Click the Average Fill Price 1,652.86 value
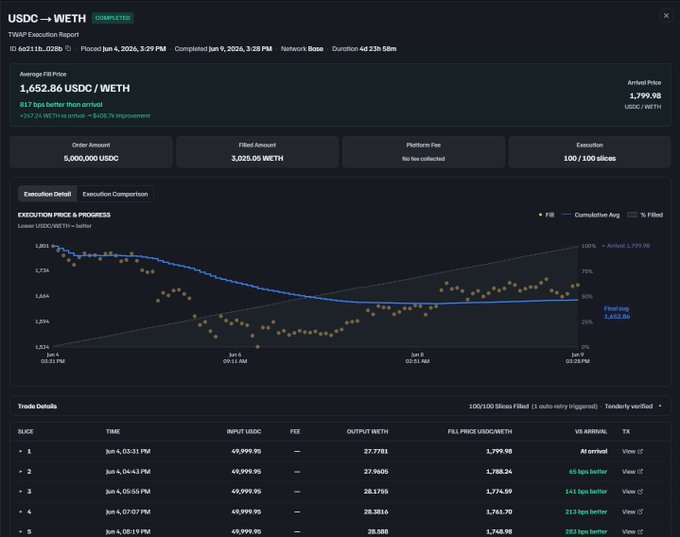 click(75, 88)
